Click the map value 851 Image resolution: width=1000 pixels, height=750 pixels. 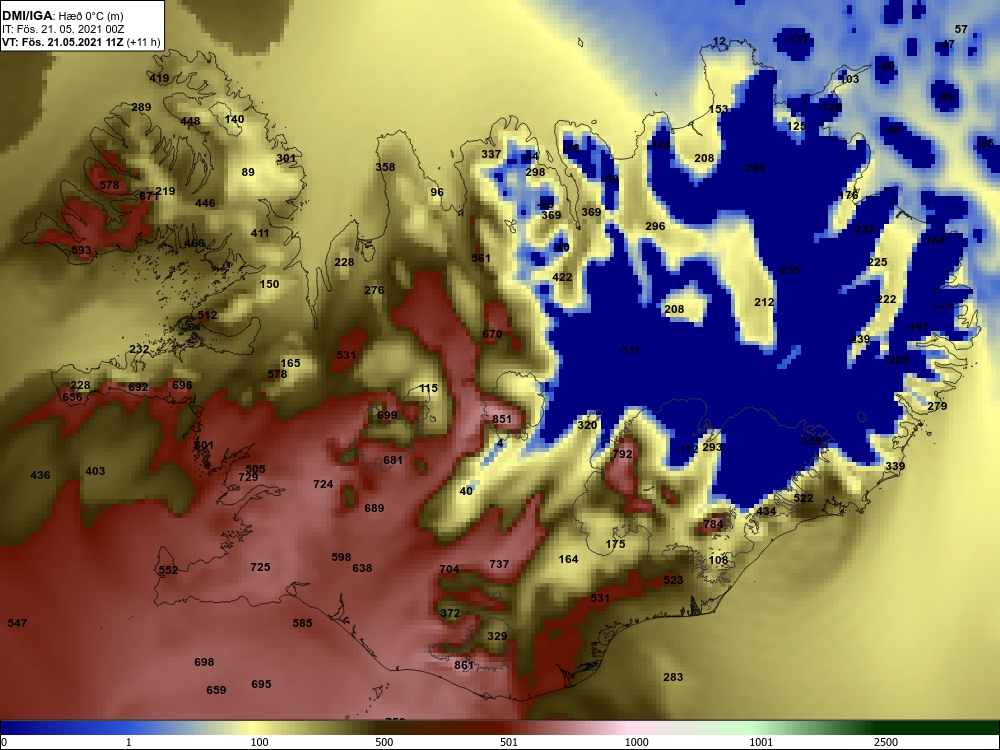pyautogui.click(x=502, y=419)
